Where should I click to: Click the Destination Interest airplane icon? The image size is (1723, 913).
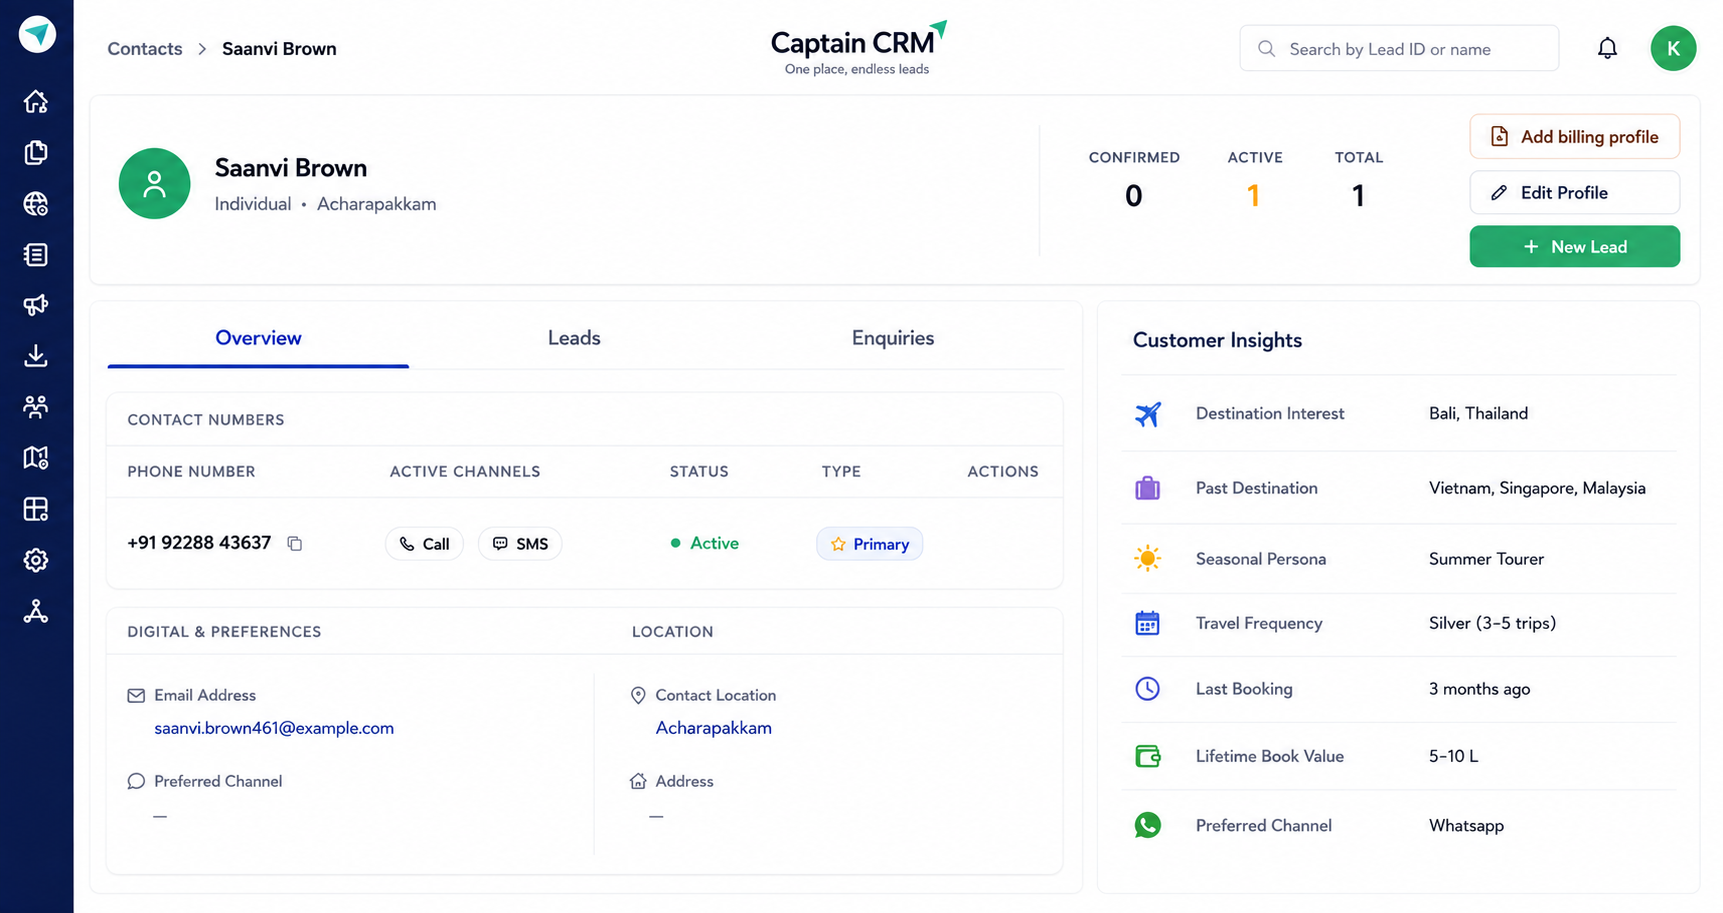pyautogui.click(x=1148, y=413)
